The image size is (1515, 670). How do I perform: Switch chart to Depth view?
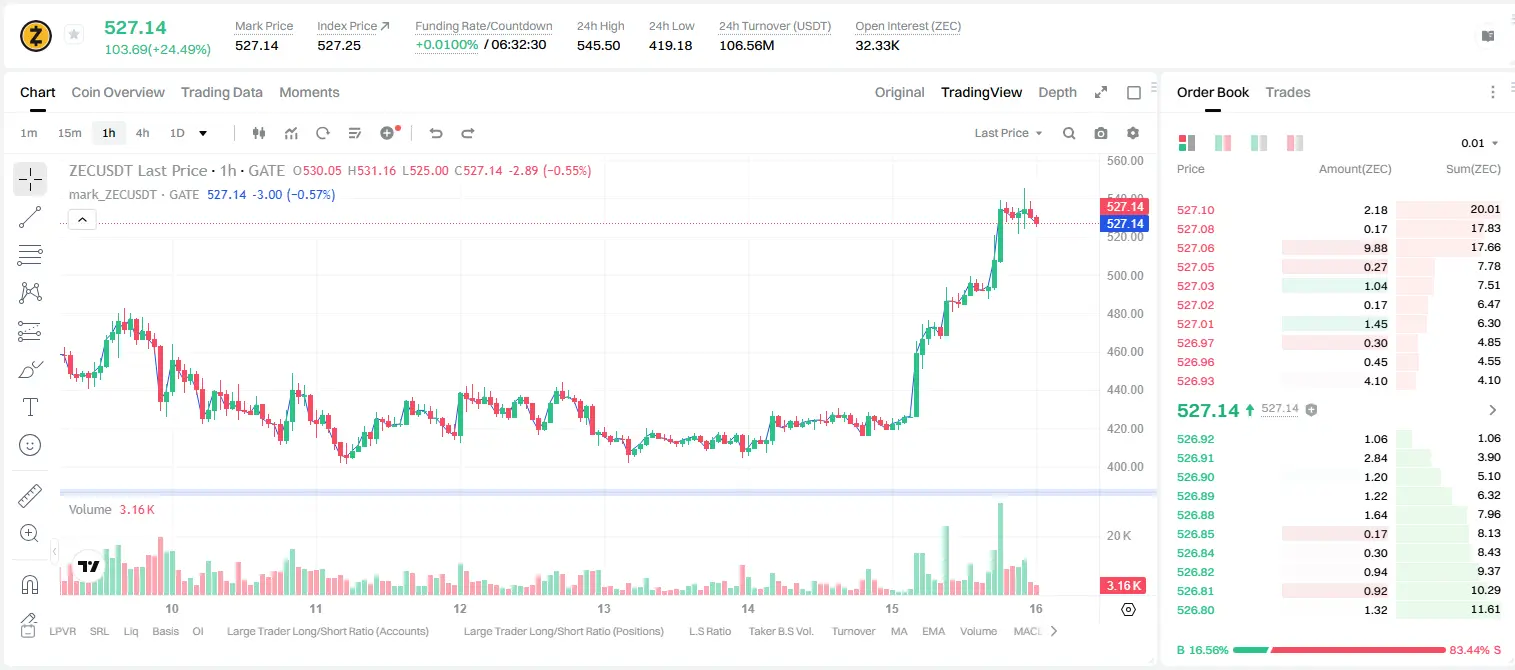pos(1057,92)
